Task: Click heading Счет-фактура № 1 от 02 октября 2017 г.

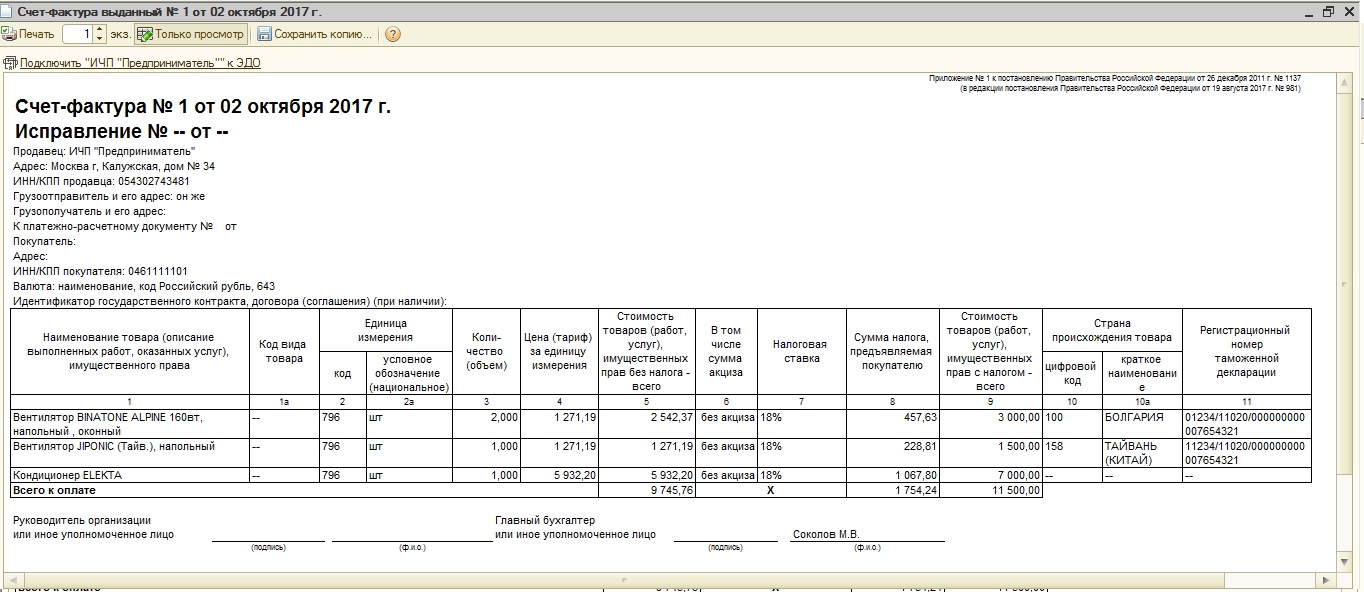Action: (x=203, y=107)
